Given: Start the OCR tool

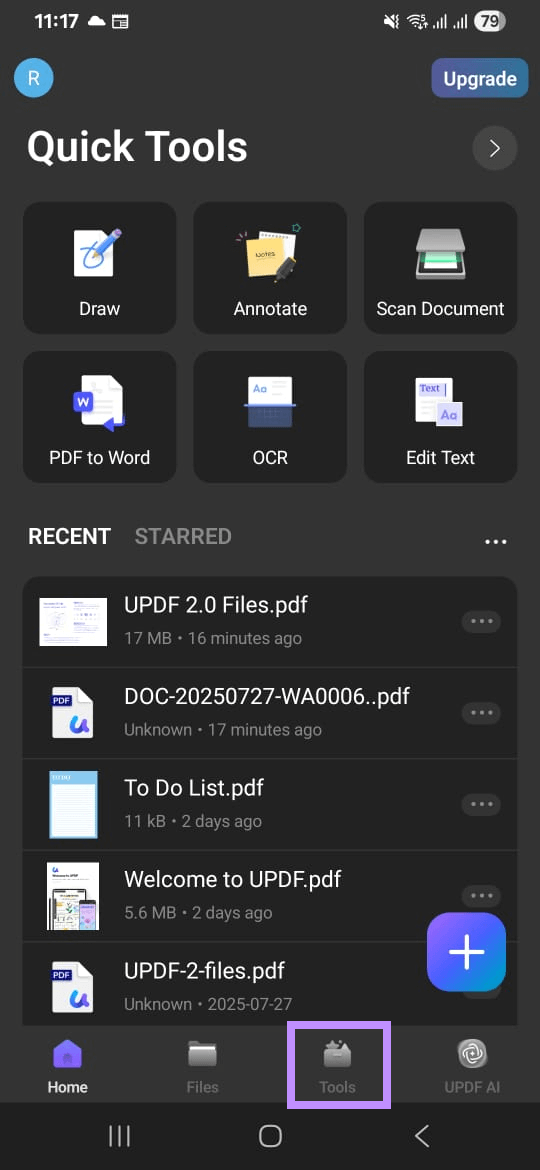Looking at the screenshot, I should (270, 417).
